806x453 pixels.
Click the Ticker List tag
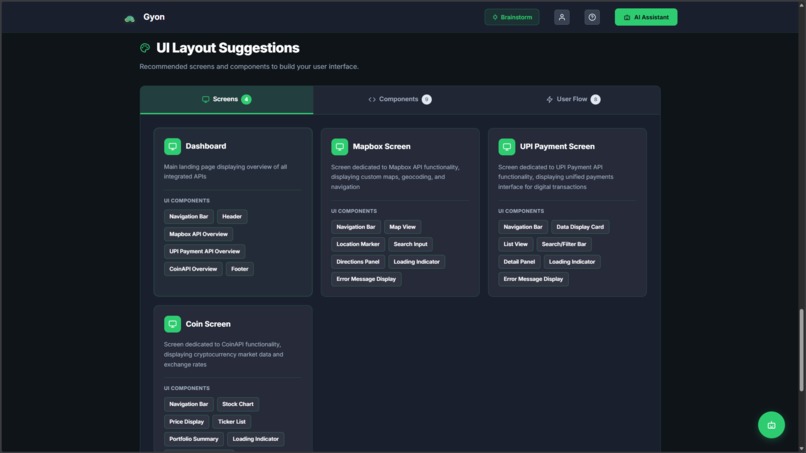(231, 422)
